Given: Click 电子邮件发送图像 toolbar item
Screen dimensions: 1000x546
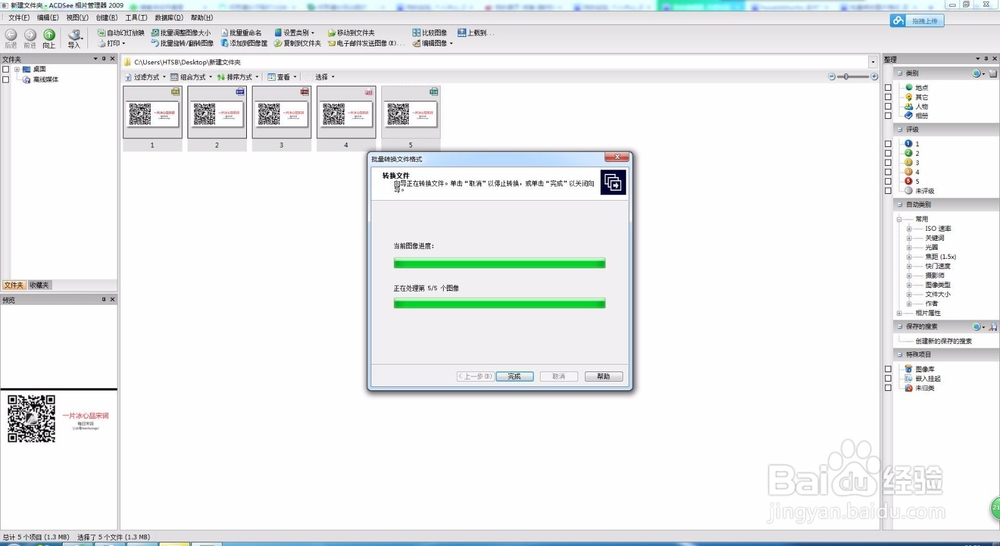Looking at the screenshot, I should [x=366, y=43].
